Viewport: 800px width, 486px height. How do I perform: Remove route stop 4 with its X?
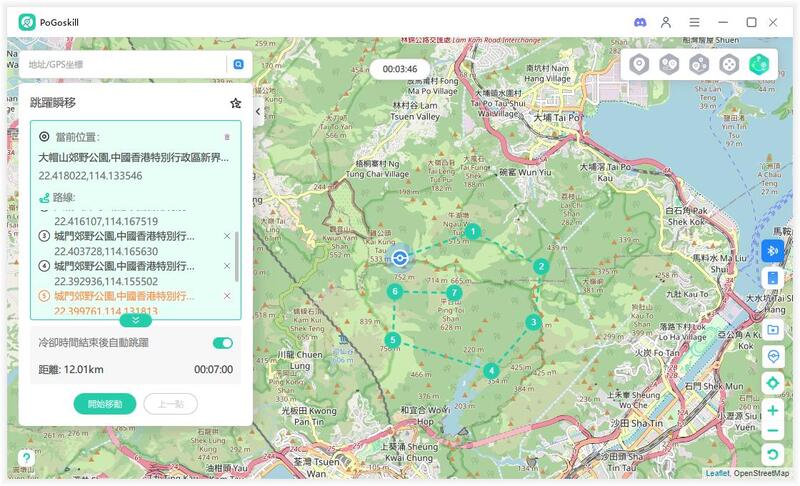point(227,266)
